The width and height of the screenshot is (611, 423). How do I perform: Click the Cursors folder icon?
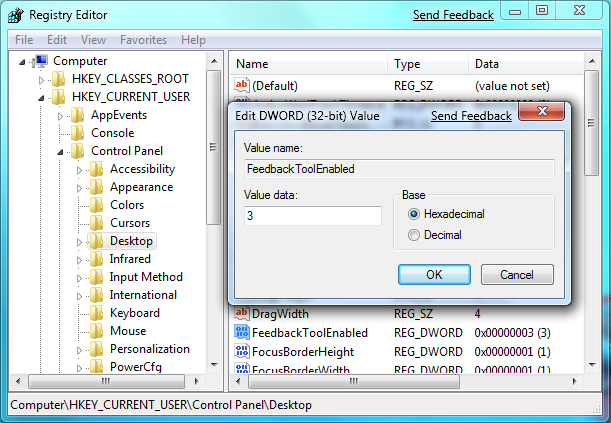point(96,223)
